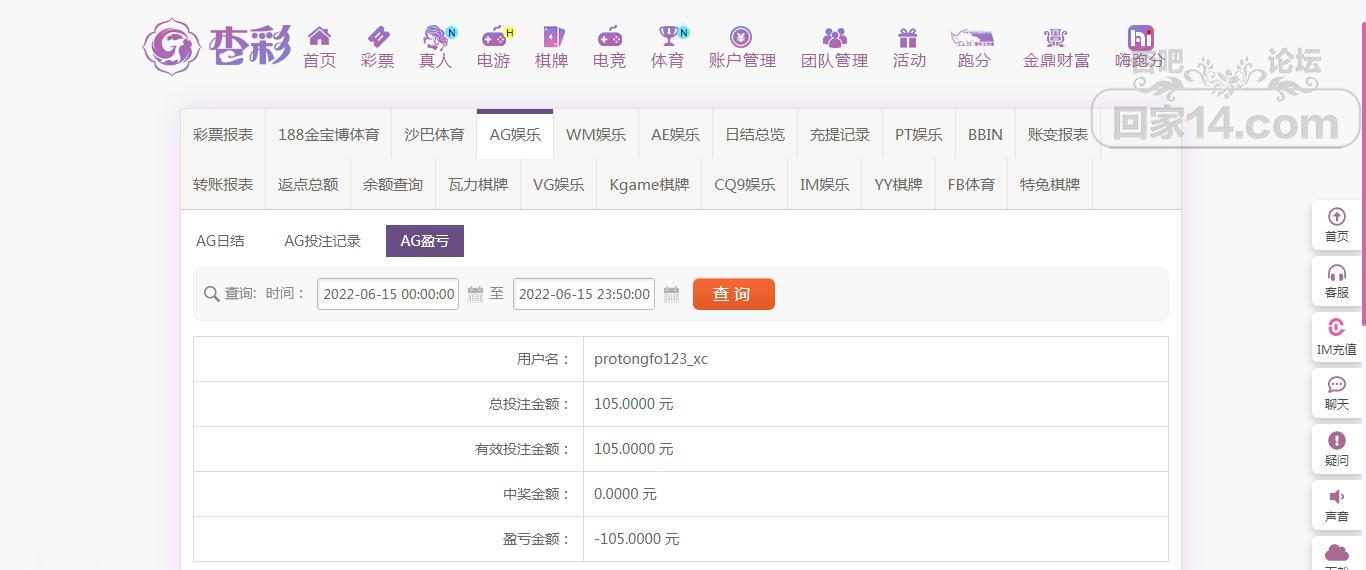The image size is (1366, 570).
Task: Open 疑问 help icon in sidebar
Action: (x=1337, y=440)
